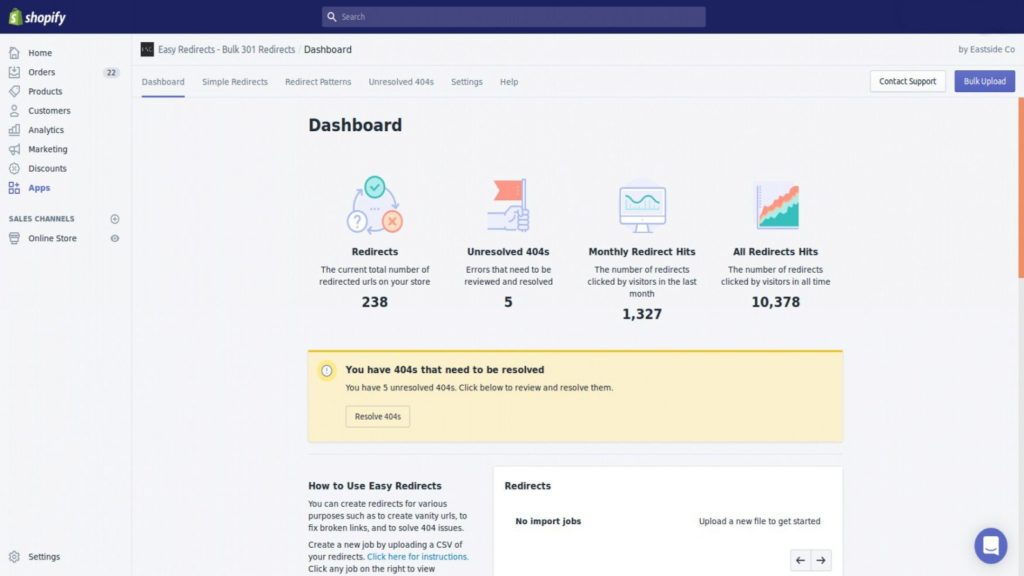
Task: Focus the top Search field
Action: point(513,17)
